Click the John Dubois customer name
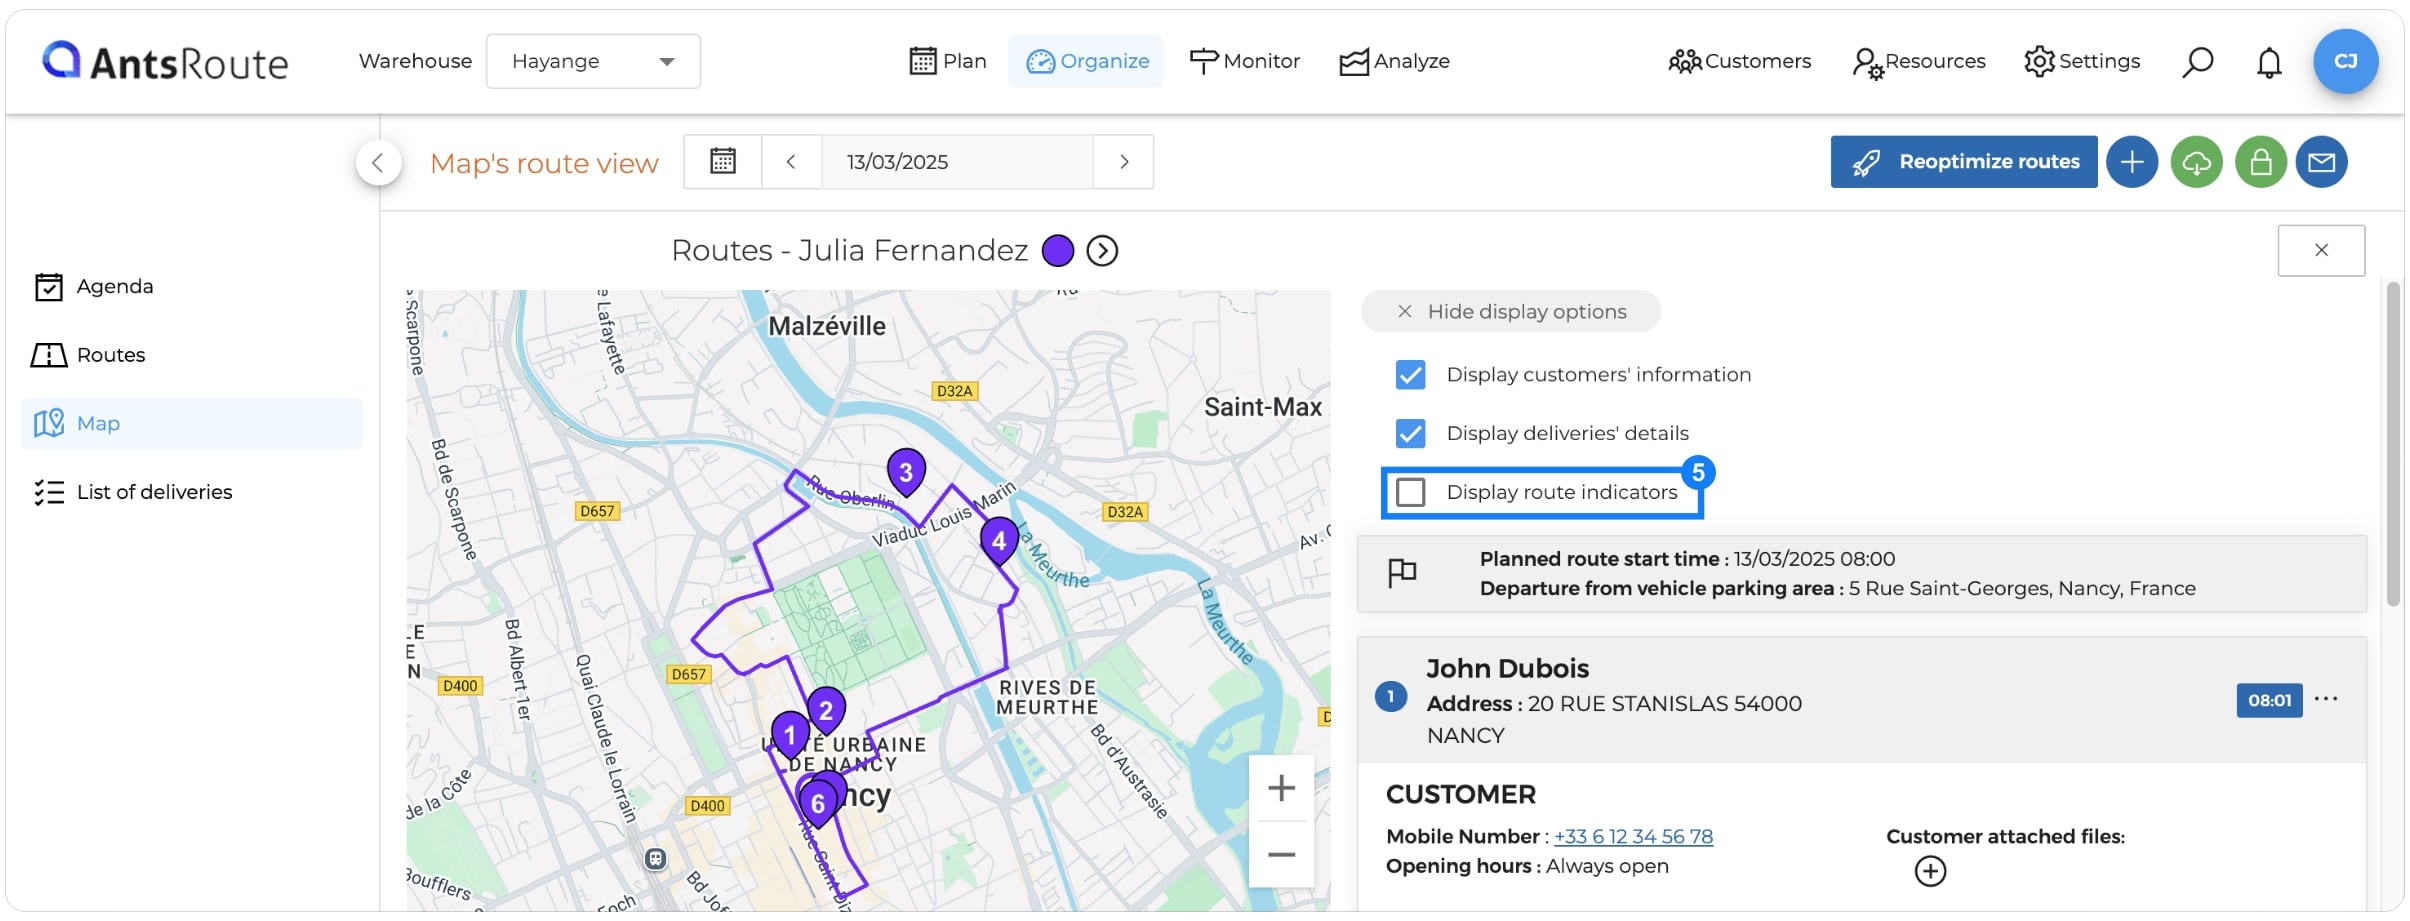The image size is (2410, 921). (x=1507, y=668)
